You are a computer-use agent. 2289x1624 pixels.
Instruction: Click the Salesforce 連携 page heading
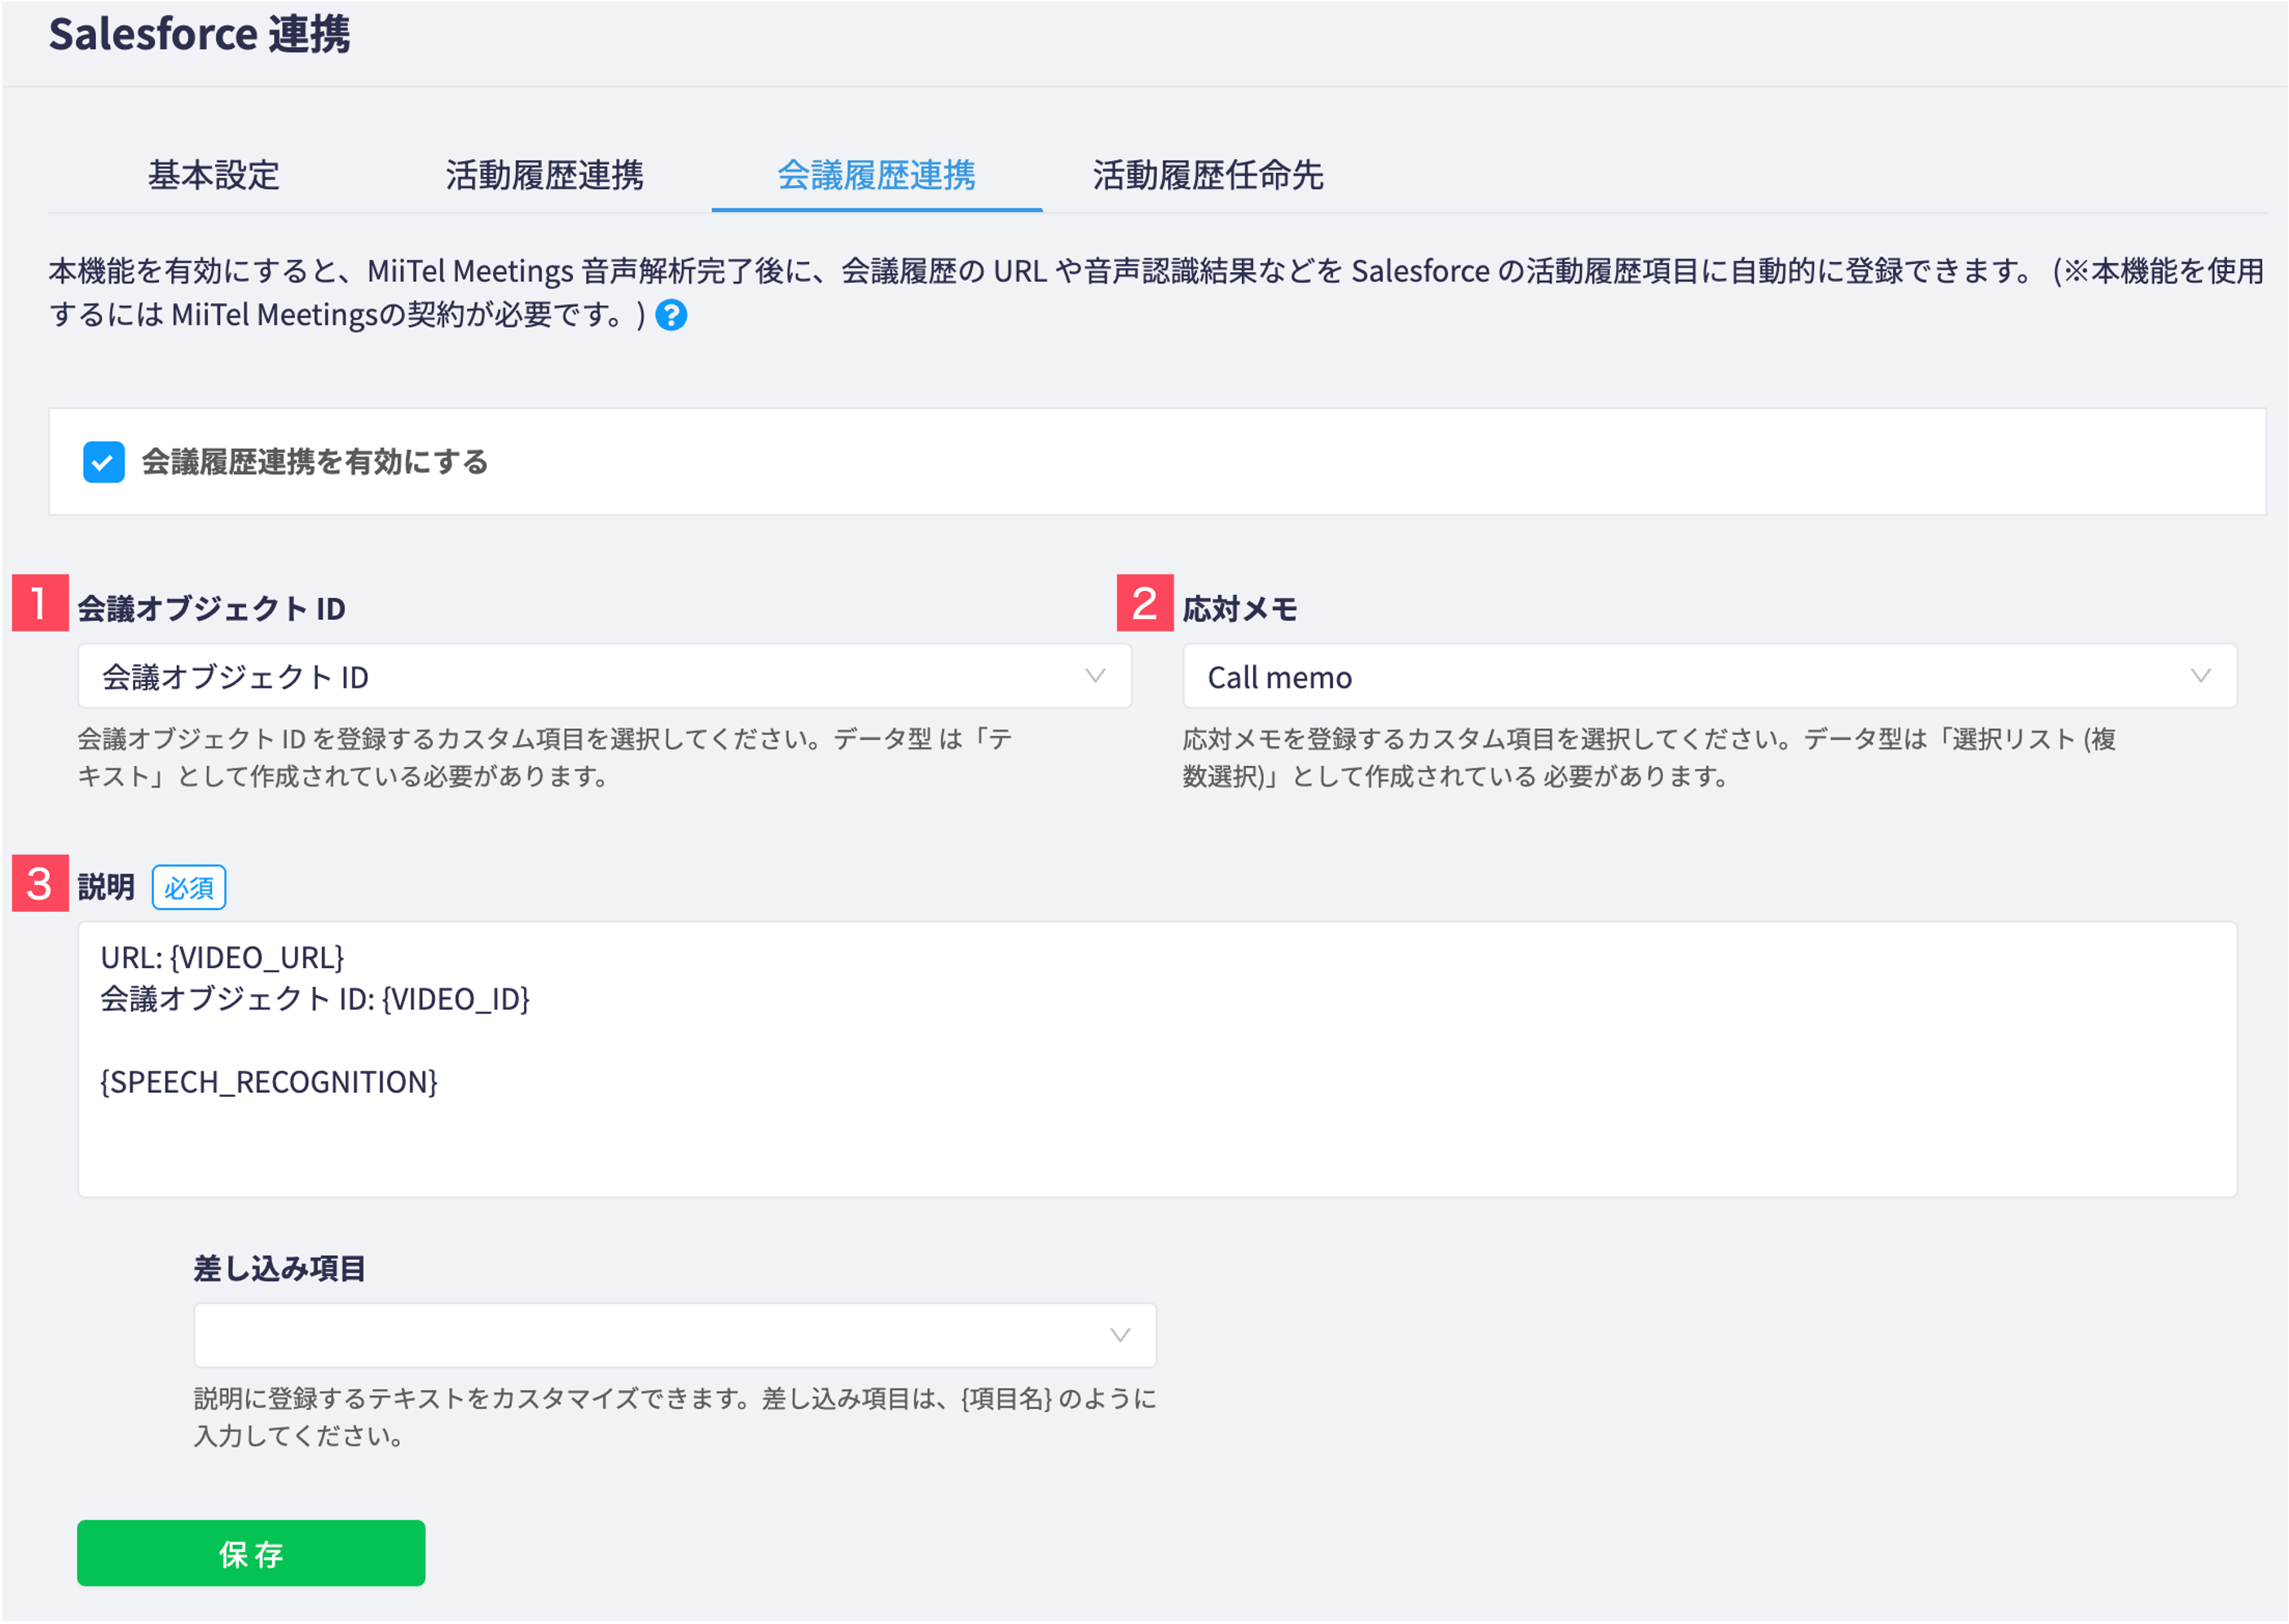[x=200, y=34]
